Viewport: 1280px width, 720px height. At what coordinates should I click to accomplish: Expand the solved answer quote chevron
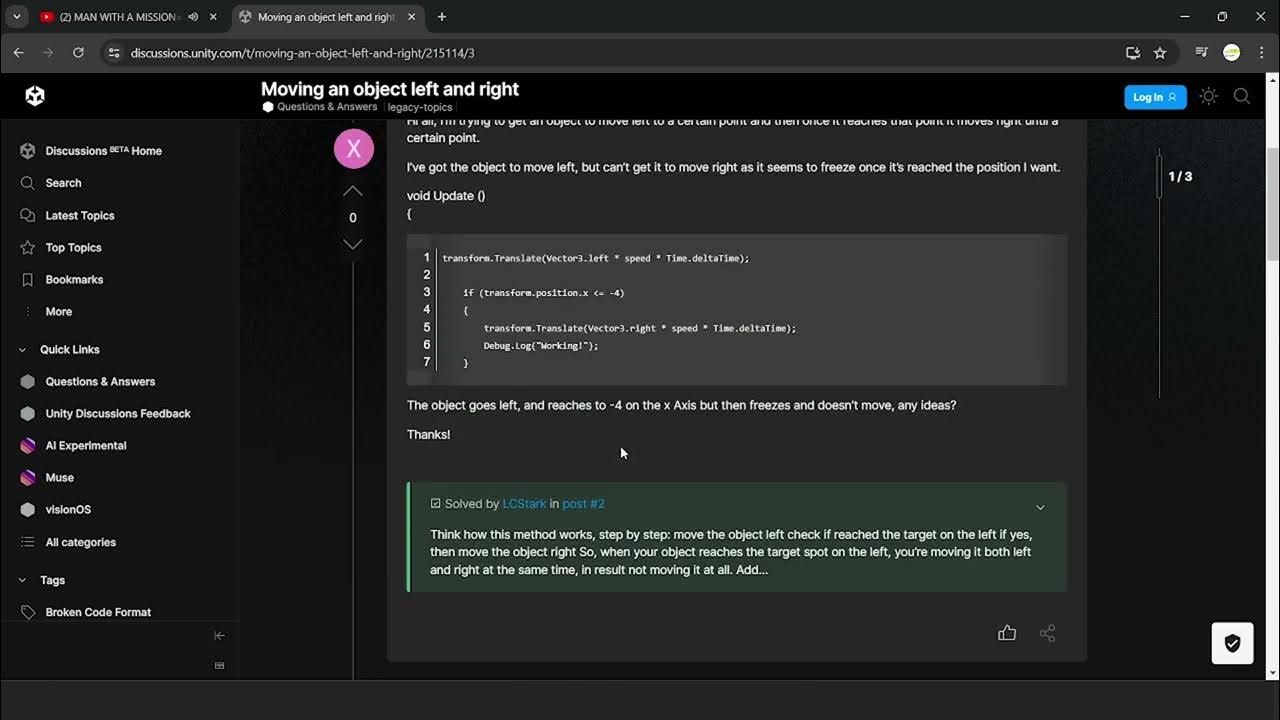point(1040,507)
